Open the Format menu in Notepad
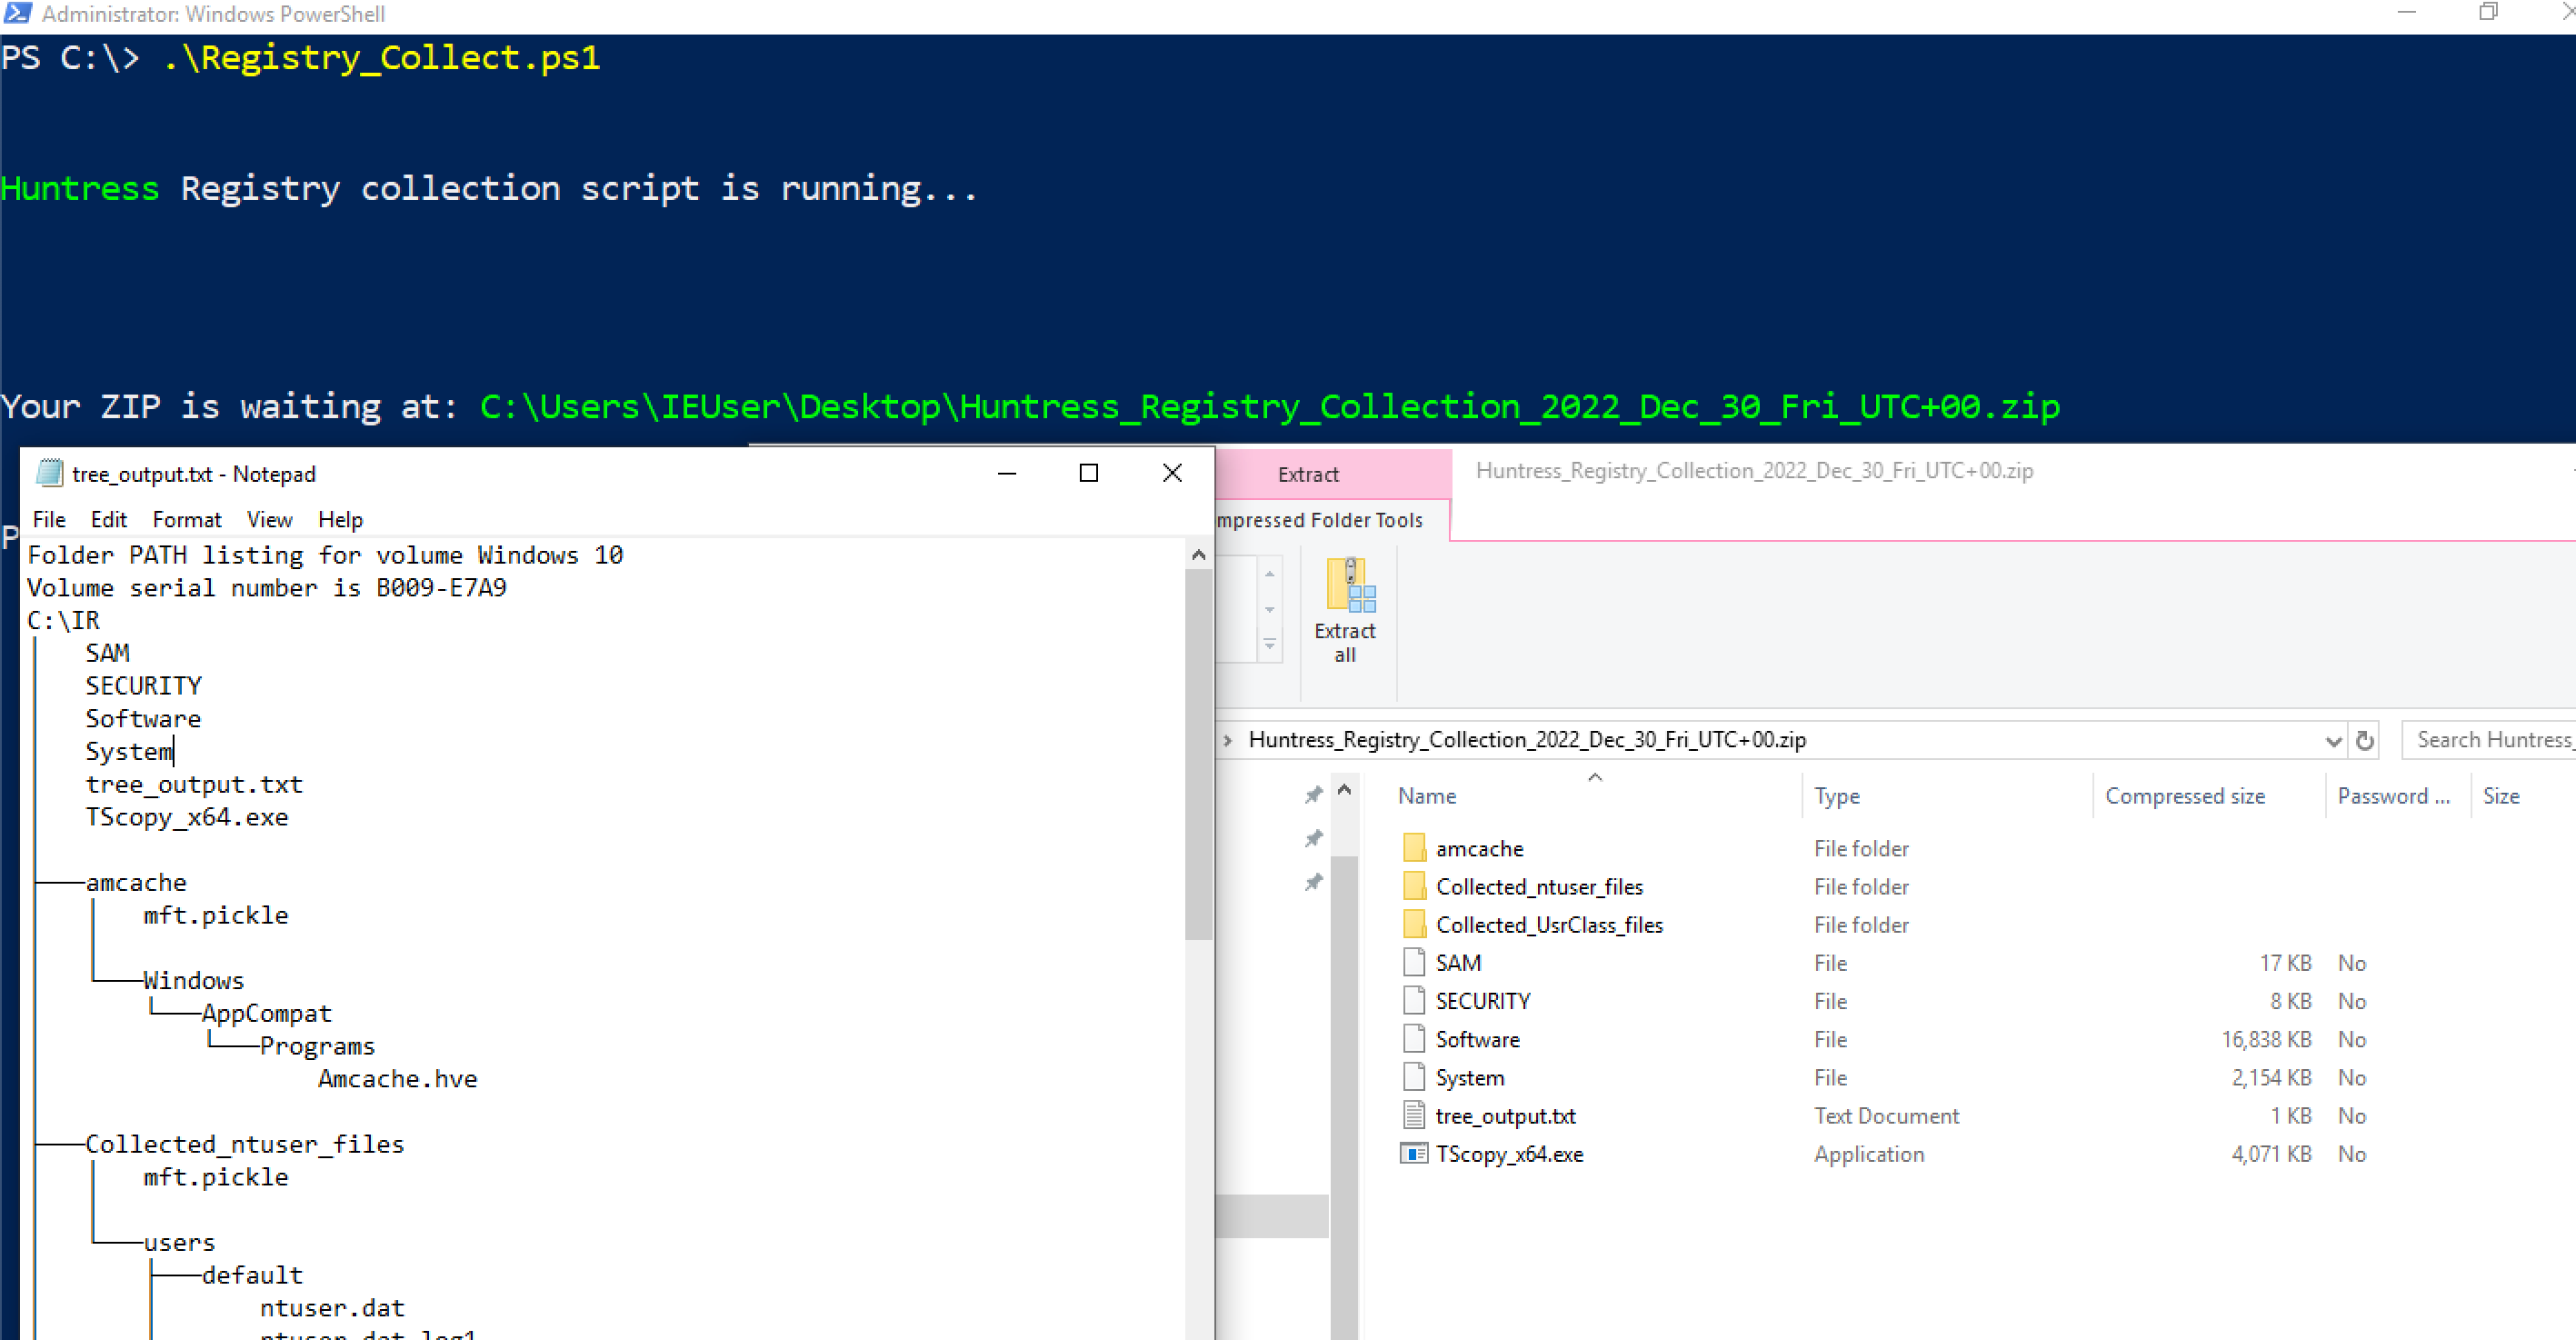 186,520
